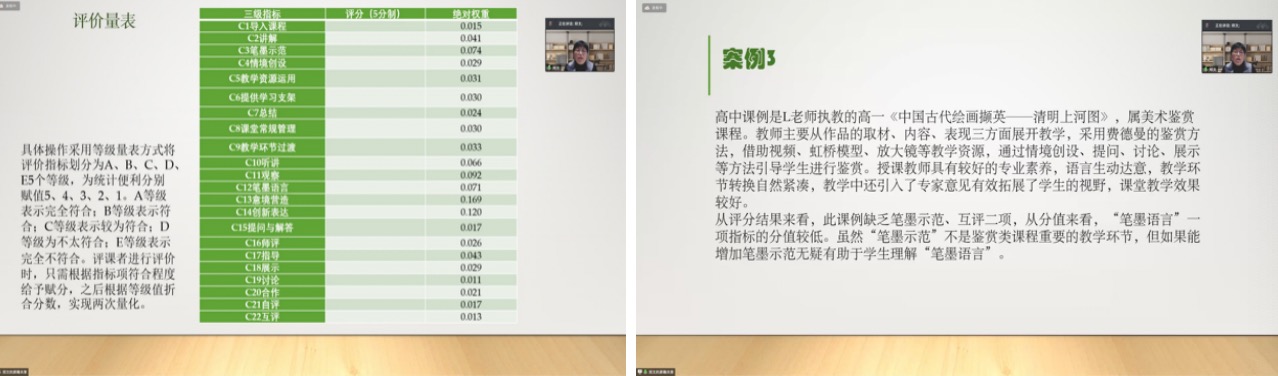Click the title bar of the right video thumbnail
Image resolution: width=1278 pixels, height=376 pixels.
[x=1236, y=25]
